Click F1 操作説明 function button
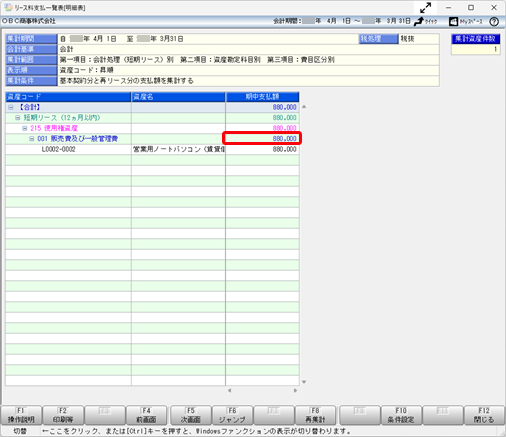The height and width of the screenshot is (437, 506). pyautogui.click(x=21, y=415)
